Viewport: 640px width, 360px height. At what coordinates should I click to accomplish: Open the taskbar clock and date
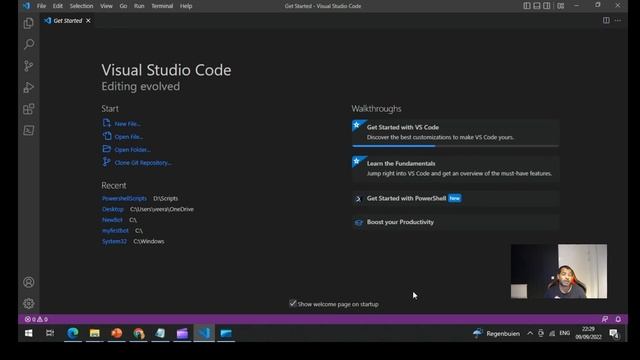(588, 333)
